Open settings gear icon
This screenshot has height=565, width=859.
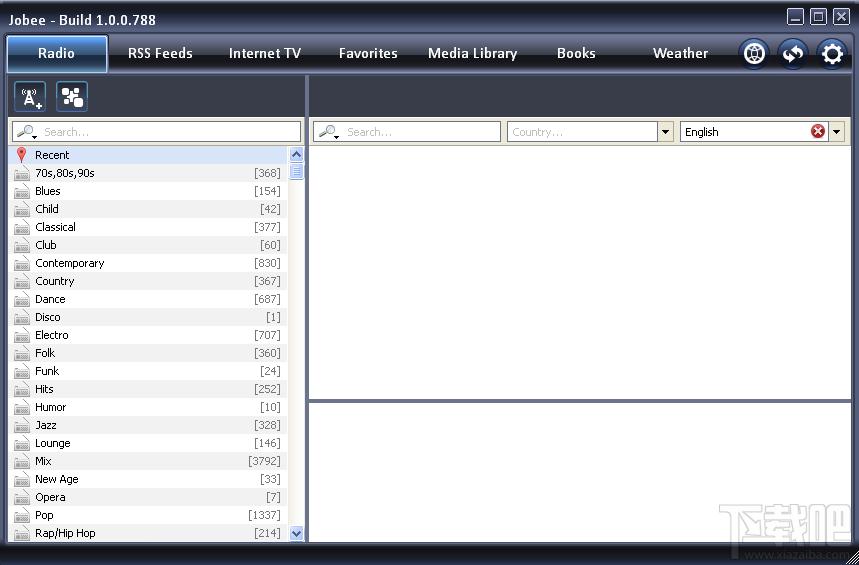[832, 53]
